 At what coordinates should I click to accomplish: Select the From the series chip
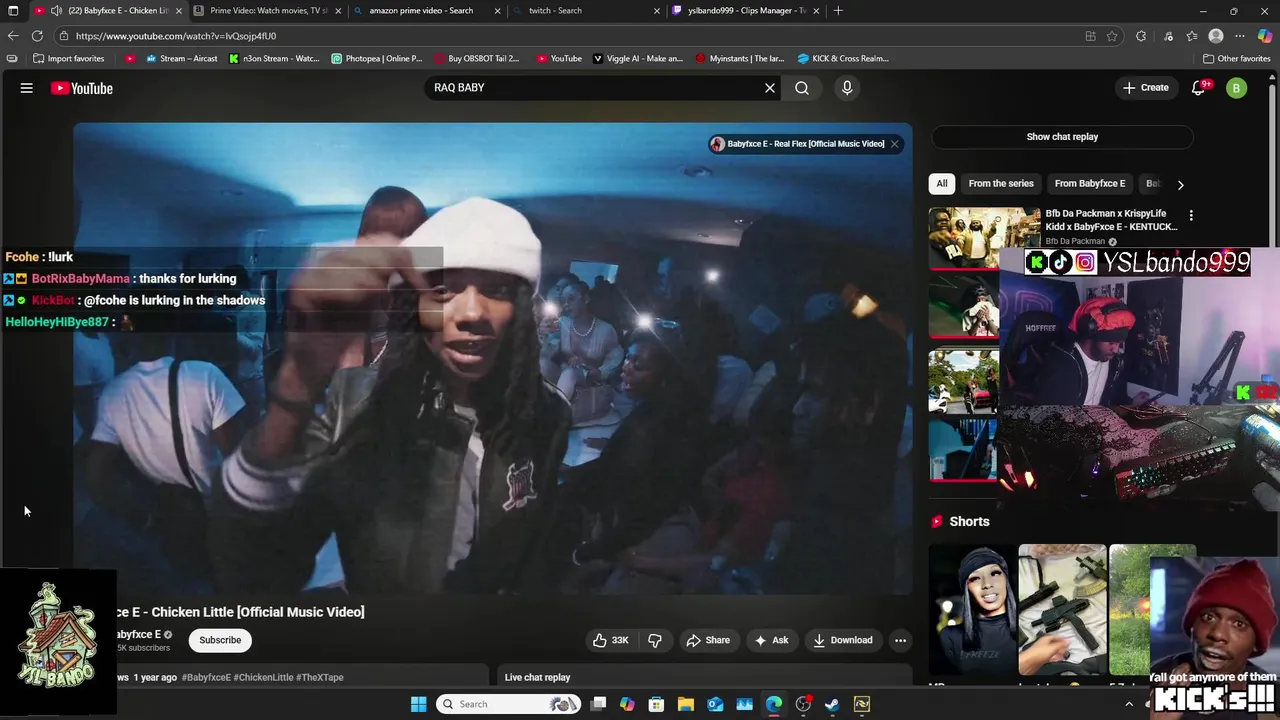point(1001,184)
